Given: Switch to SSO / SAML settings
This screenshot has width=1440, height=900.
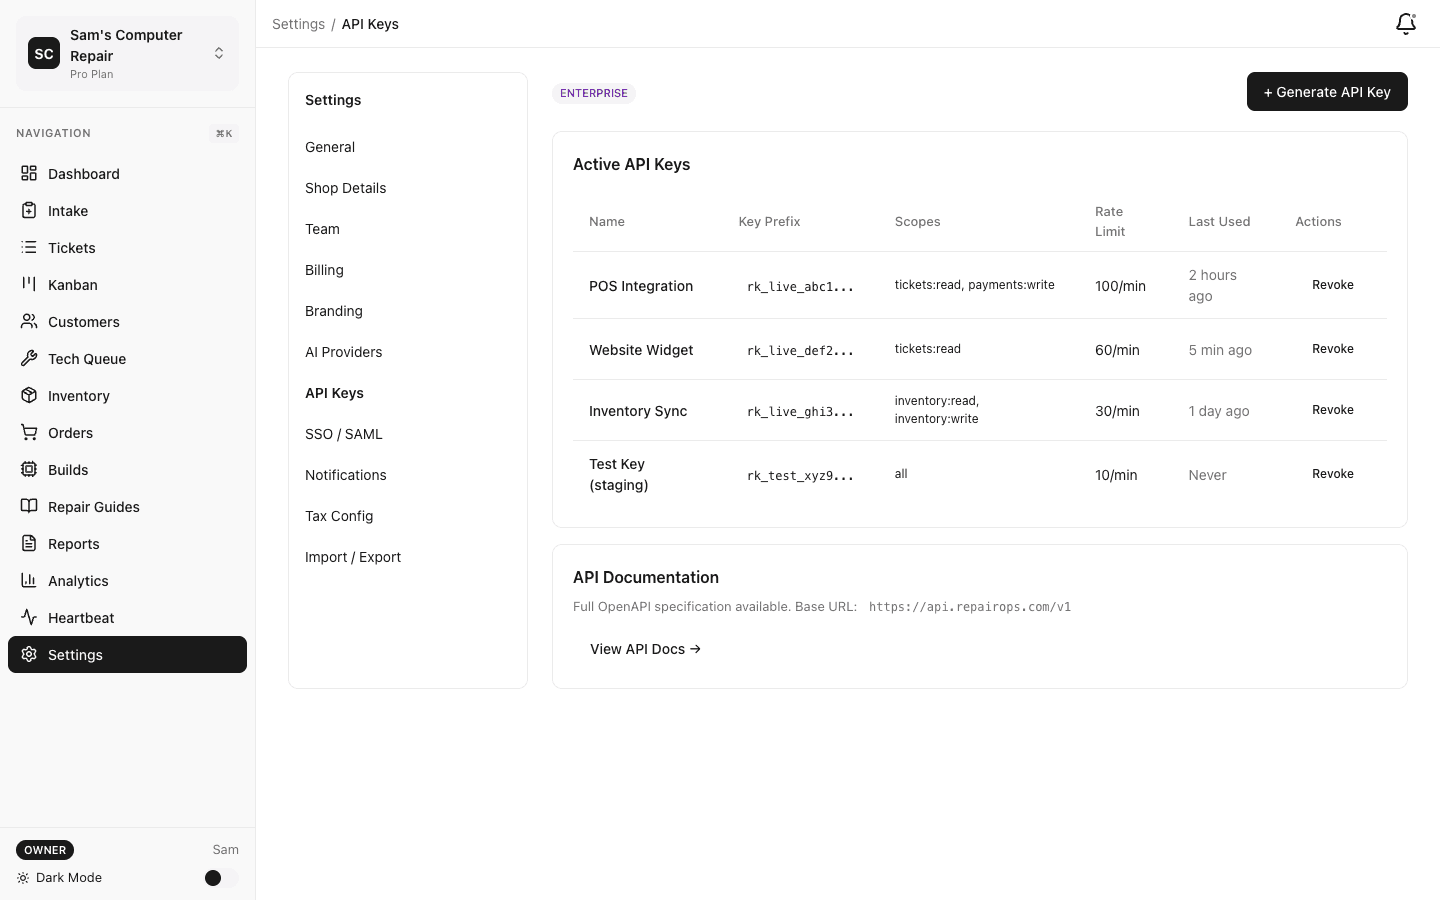Looking at the screenshot, I should pyautogui.click(x=343, y=433).
